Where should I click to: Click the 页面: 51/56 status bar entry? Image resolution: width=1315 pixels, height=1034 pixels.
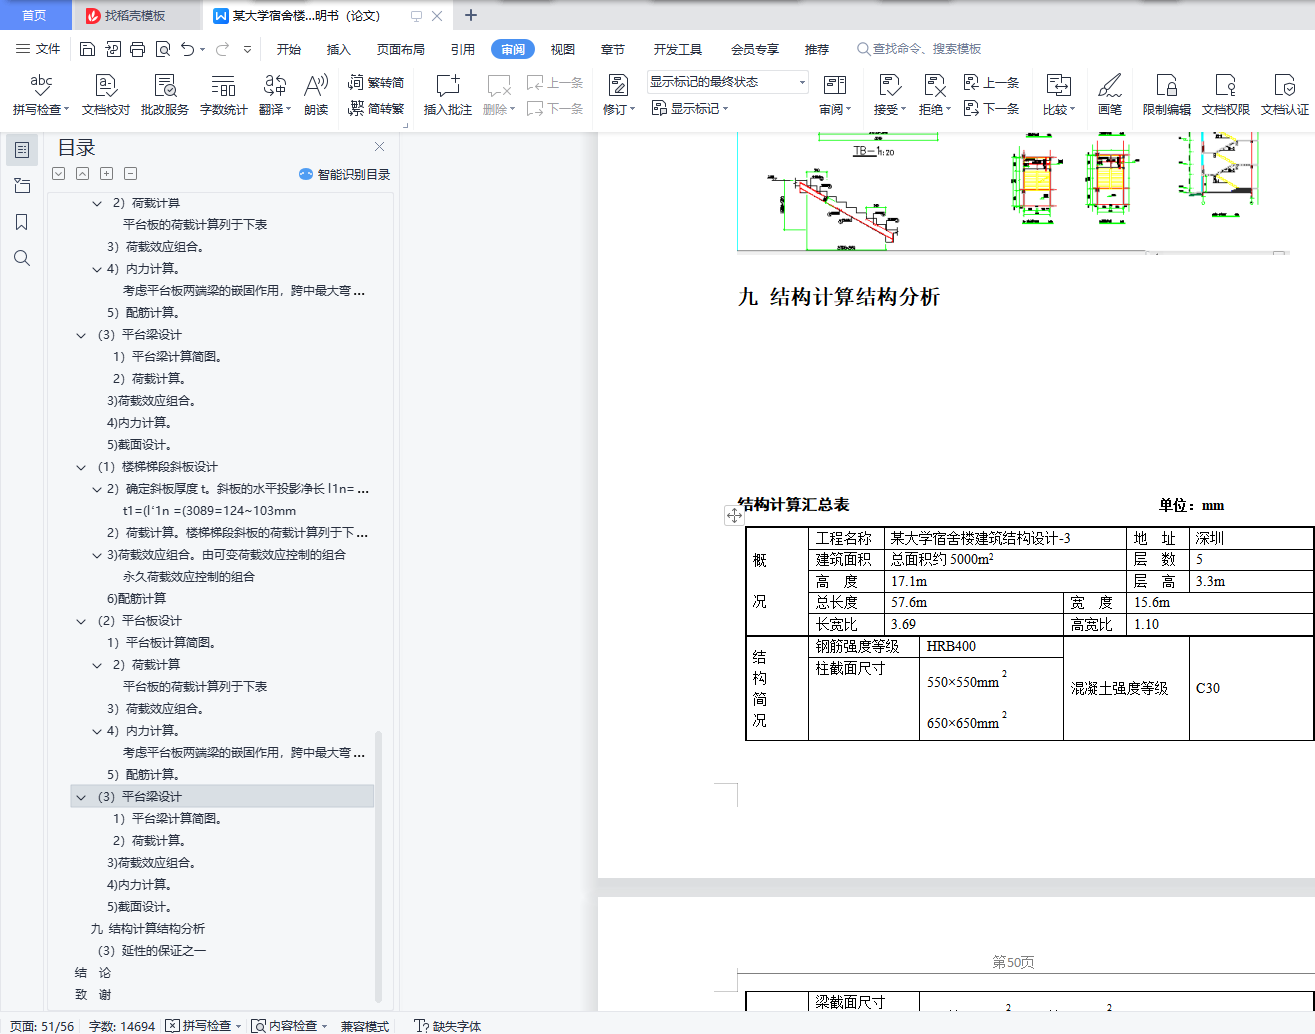tap(42, 1026)
